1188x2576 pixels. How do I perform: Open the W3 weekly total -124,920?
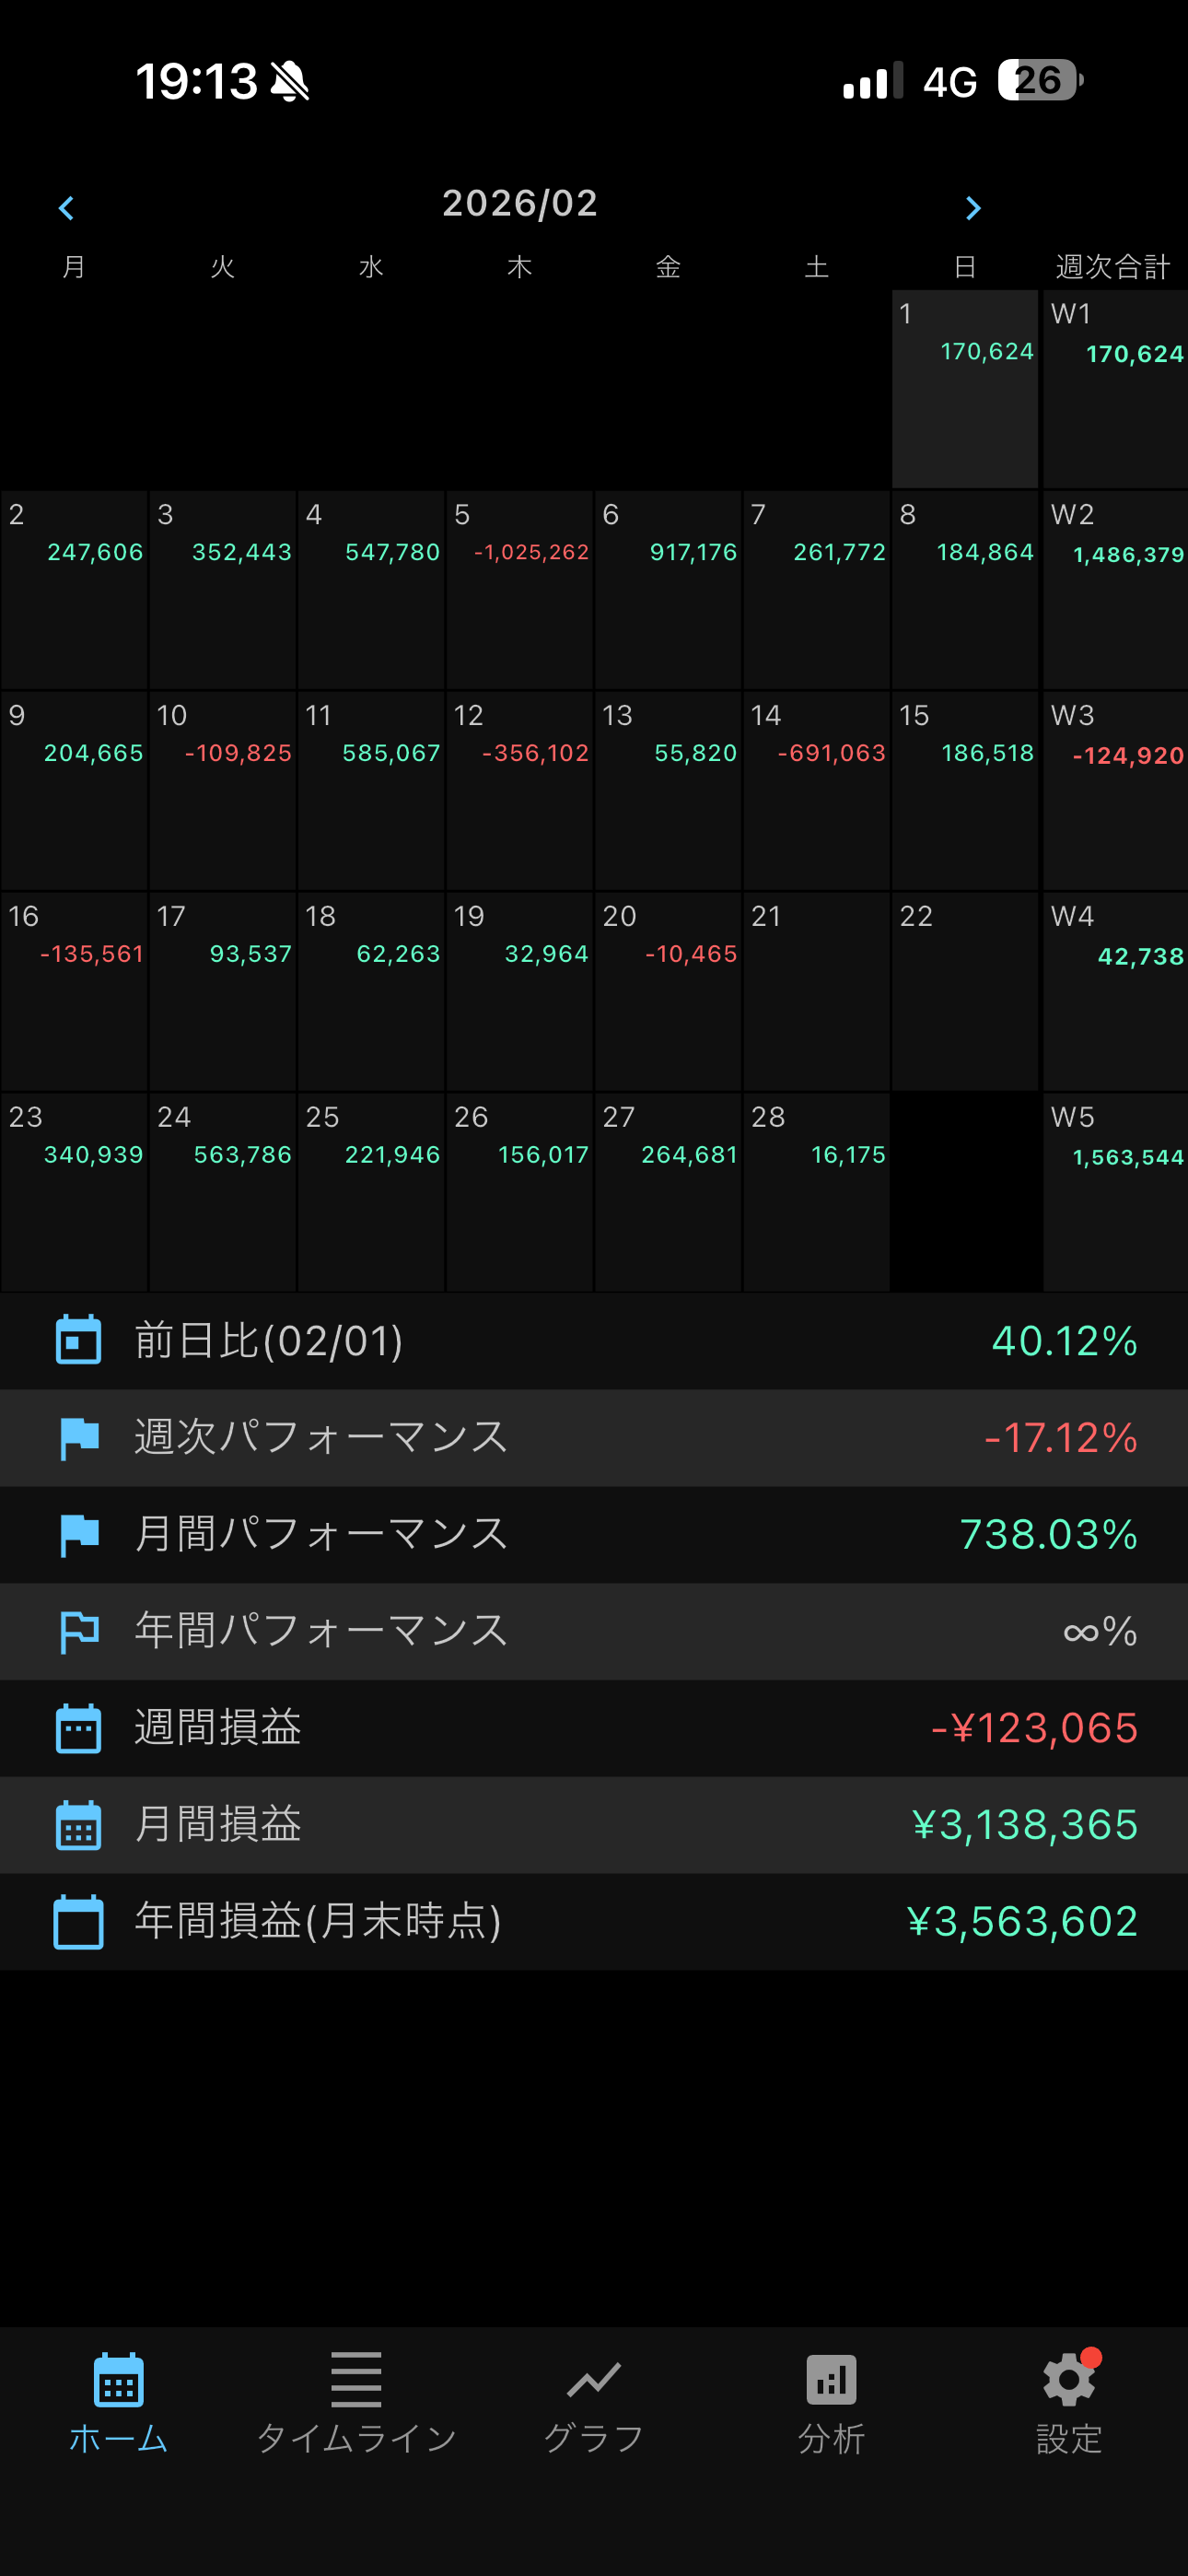click(x=1115, y=789)
